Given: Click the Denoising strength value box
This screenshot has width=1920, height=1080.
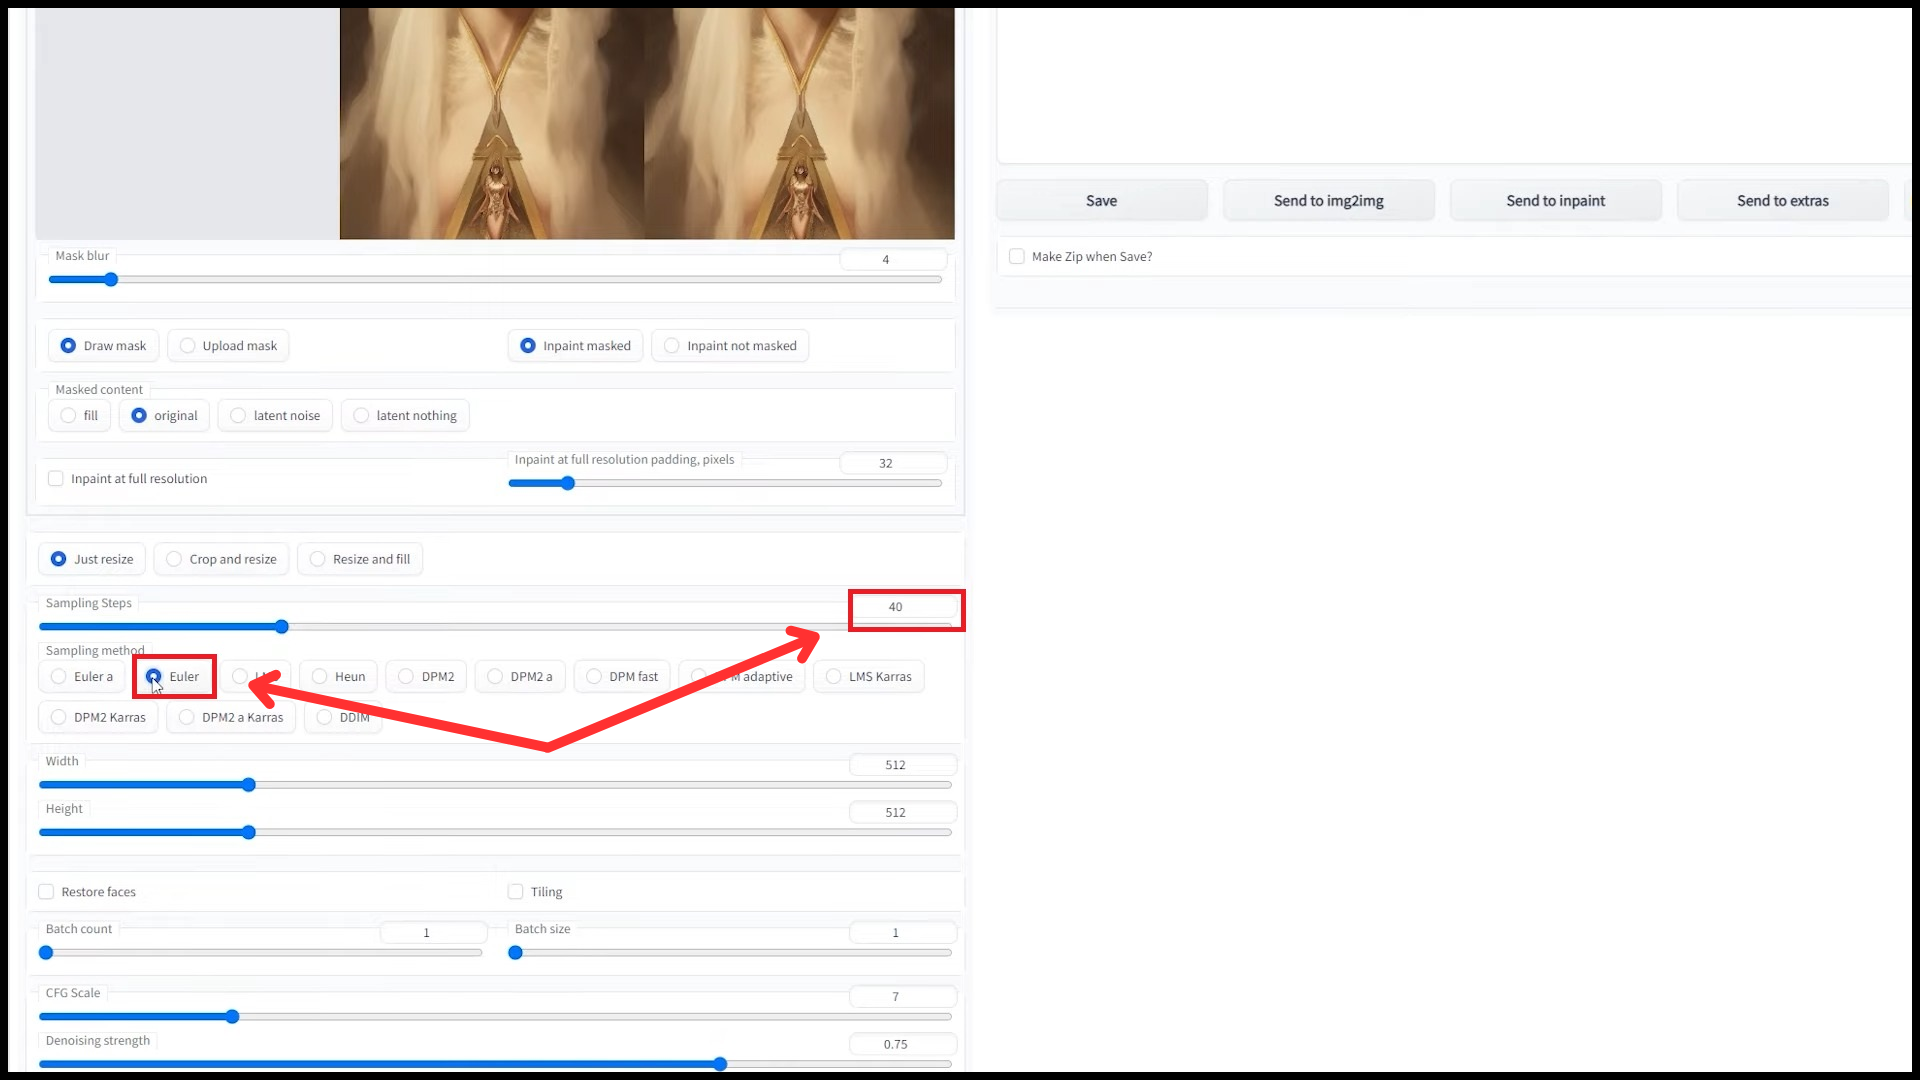Looking at the screenshot, I should pyautogui.click(x=896, y=1044).
